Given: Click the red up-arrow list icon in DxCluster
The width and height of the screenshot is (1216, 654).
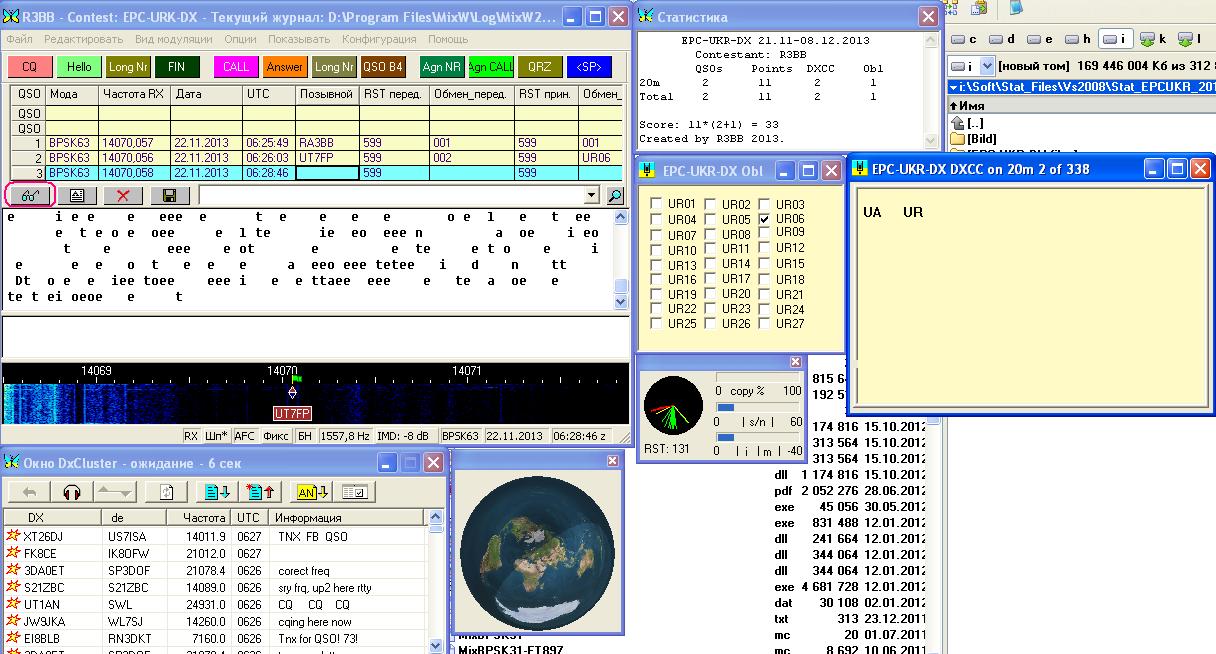Looking at the screenshot, I should (262, 492).
